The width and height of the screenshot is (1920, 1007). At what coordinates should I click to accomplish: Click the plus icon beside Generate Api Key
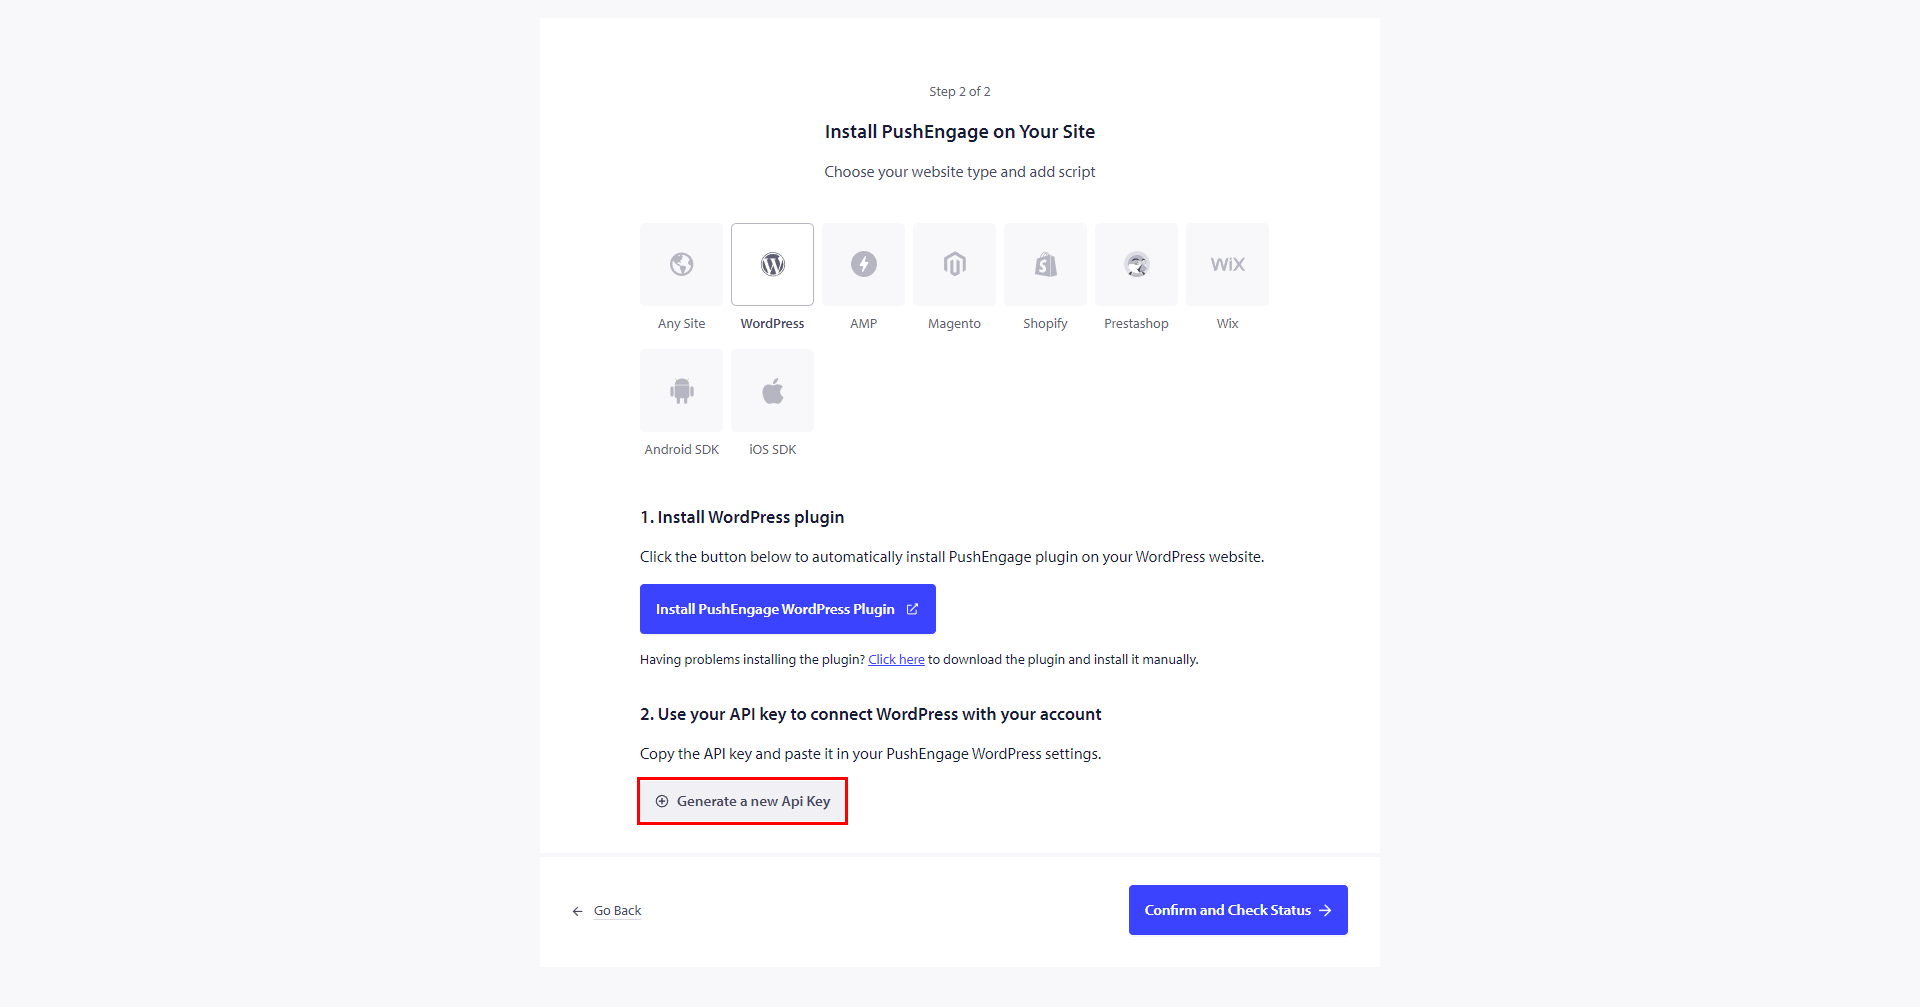pyautogui.click(x=661, y=801)
